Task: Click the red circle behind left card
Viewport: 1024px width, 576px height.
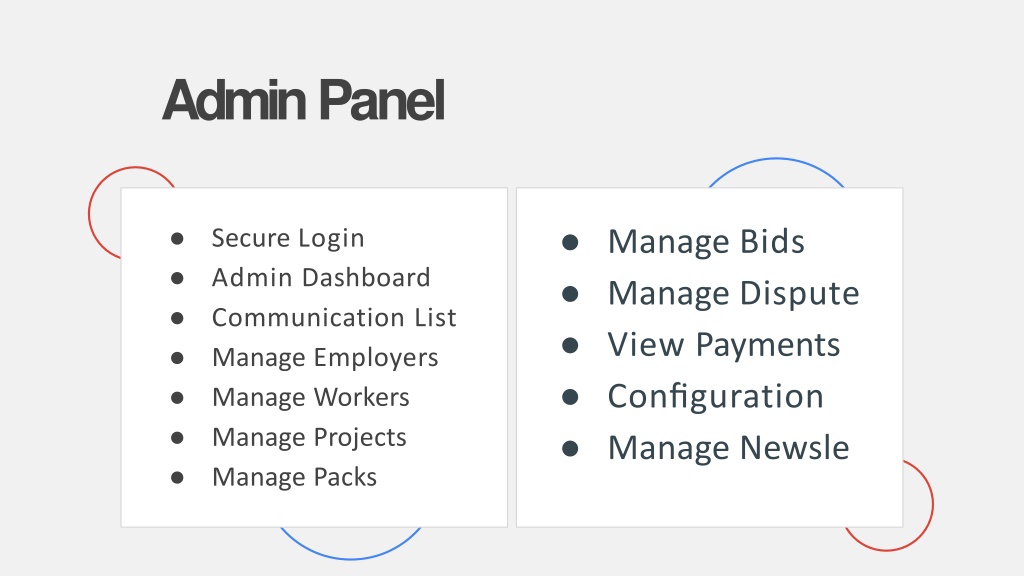Action: [x=104, y=214]
